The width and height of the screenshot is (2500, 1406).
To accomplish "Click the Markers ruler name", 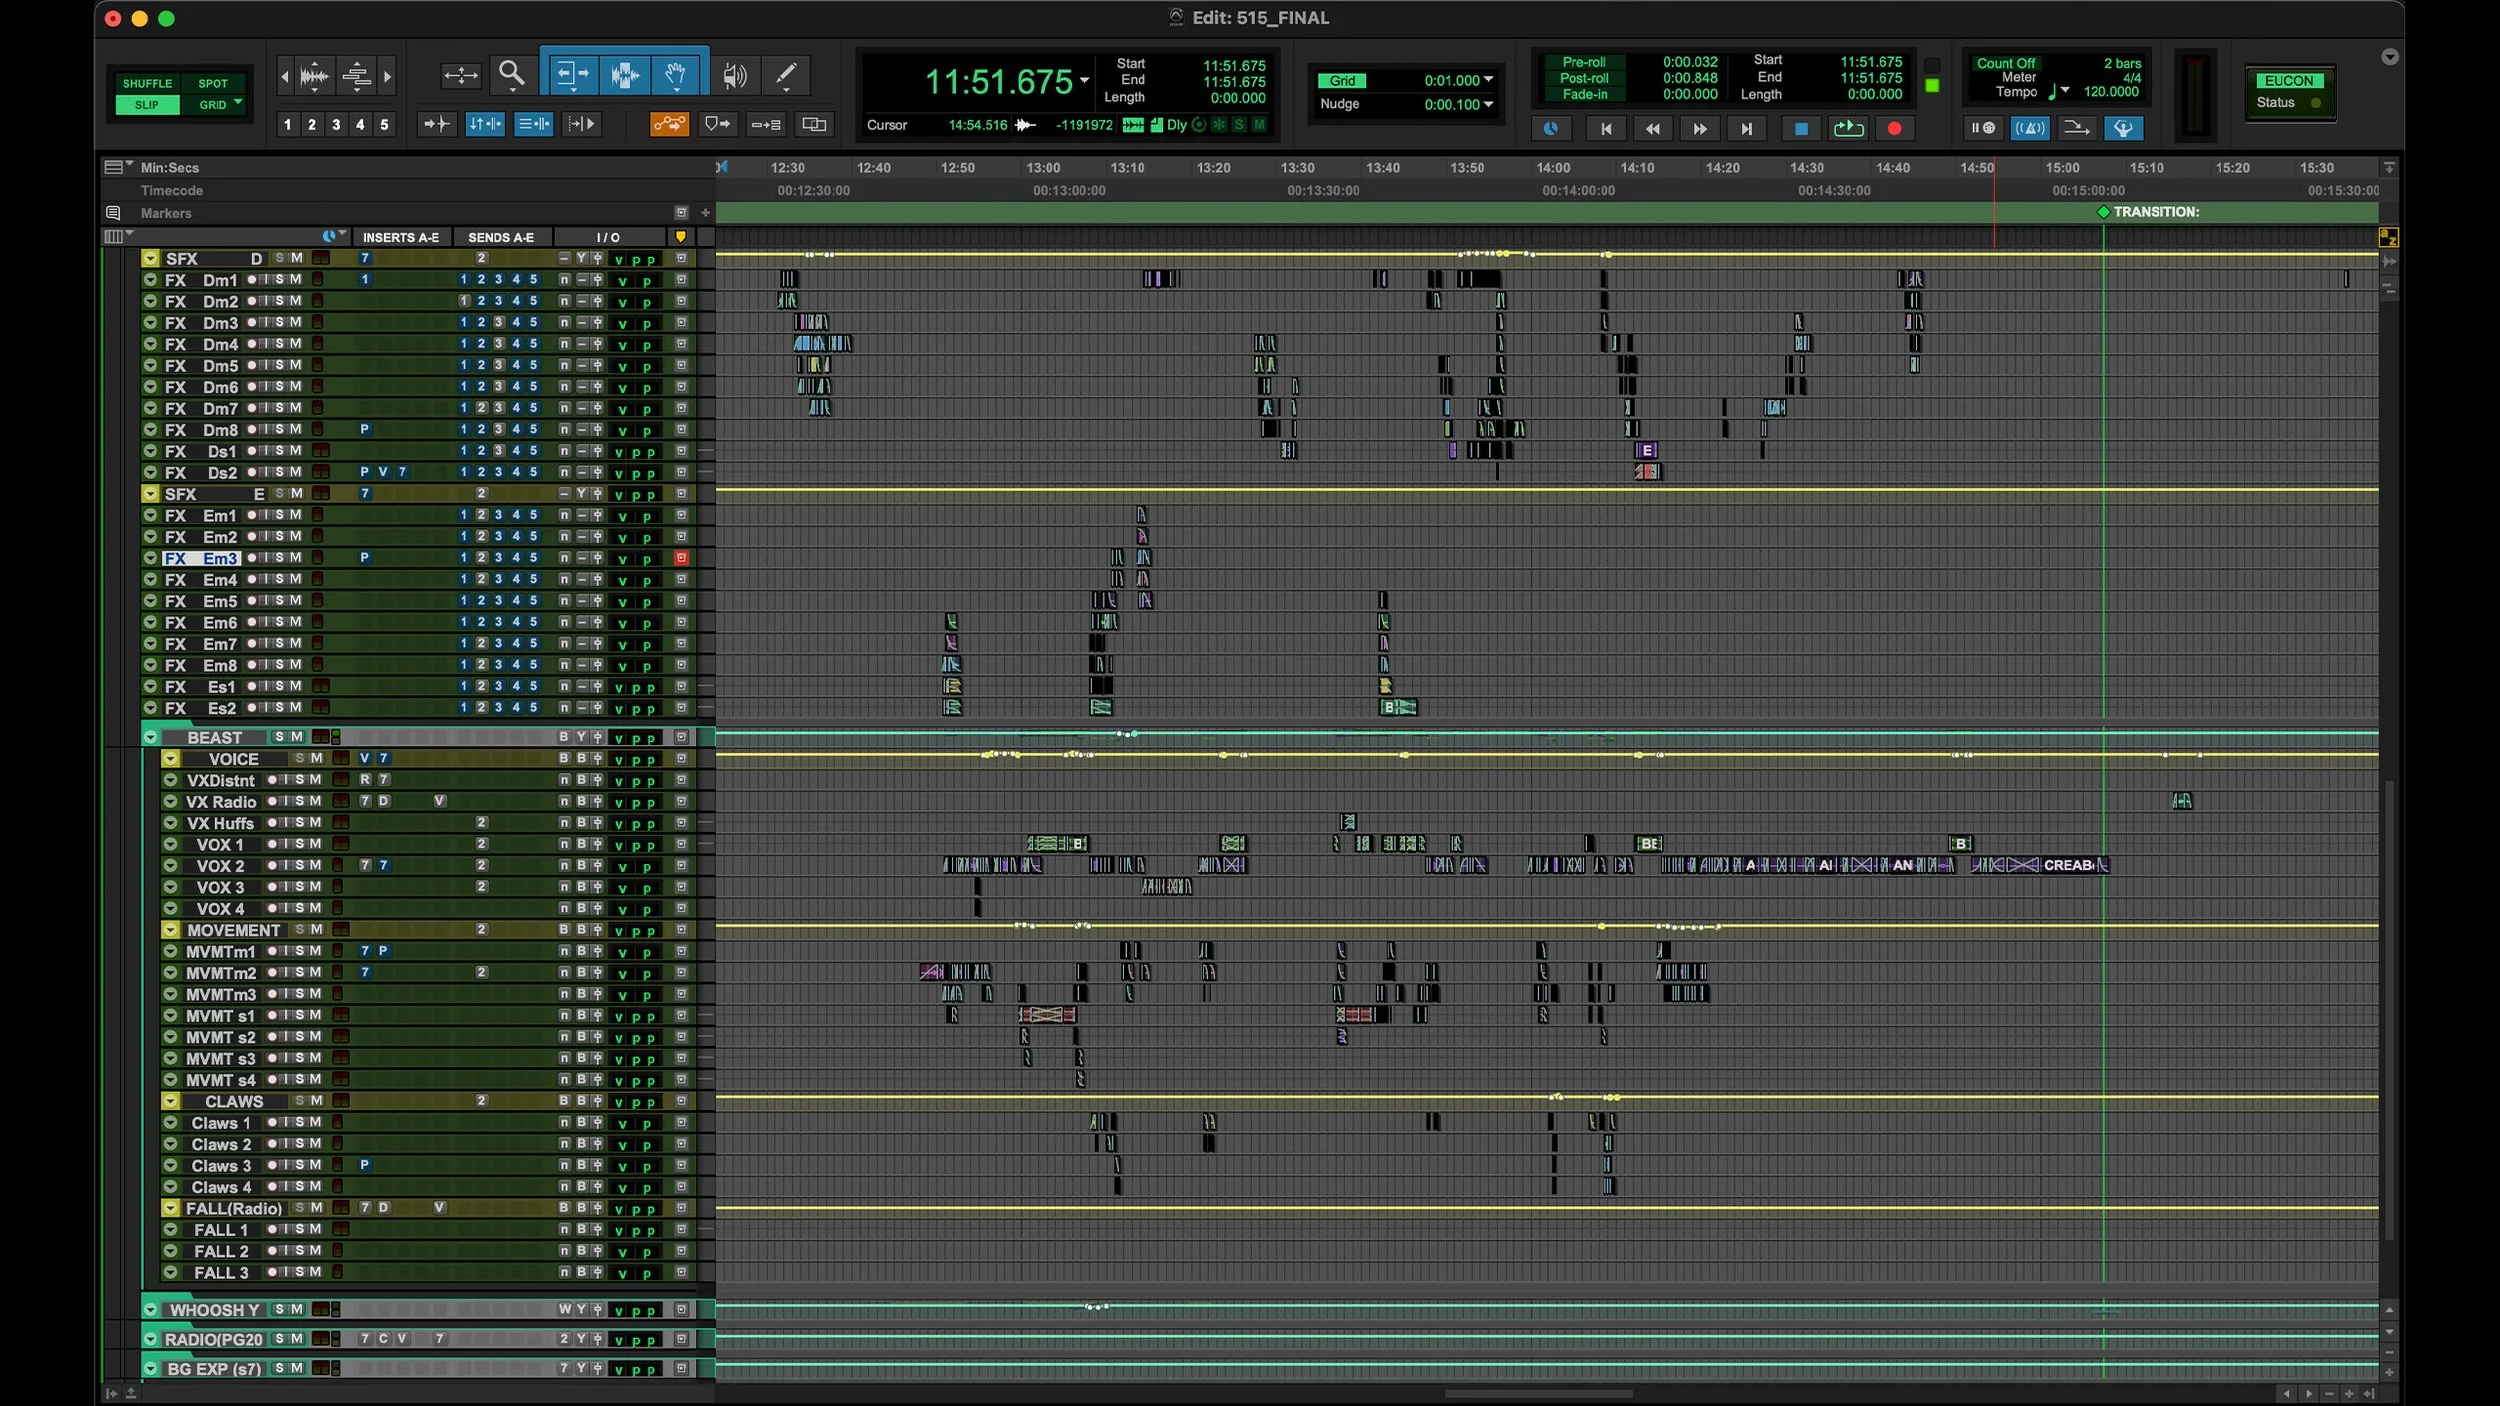I will tap(166, 213).
